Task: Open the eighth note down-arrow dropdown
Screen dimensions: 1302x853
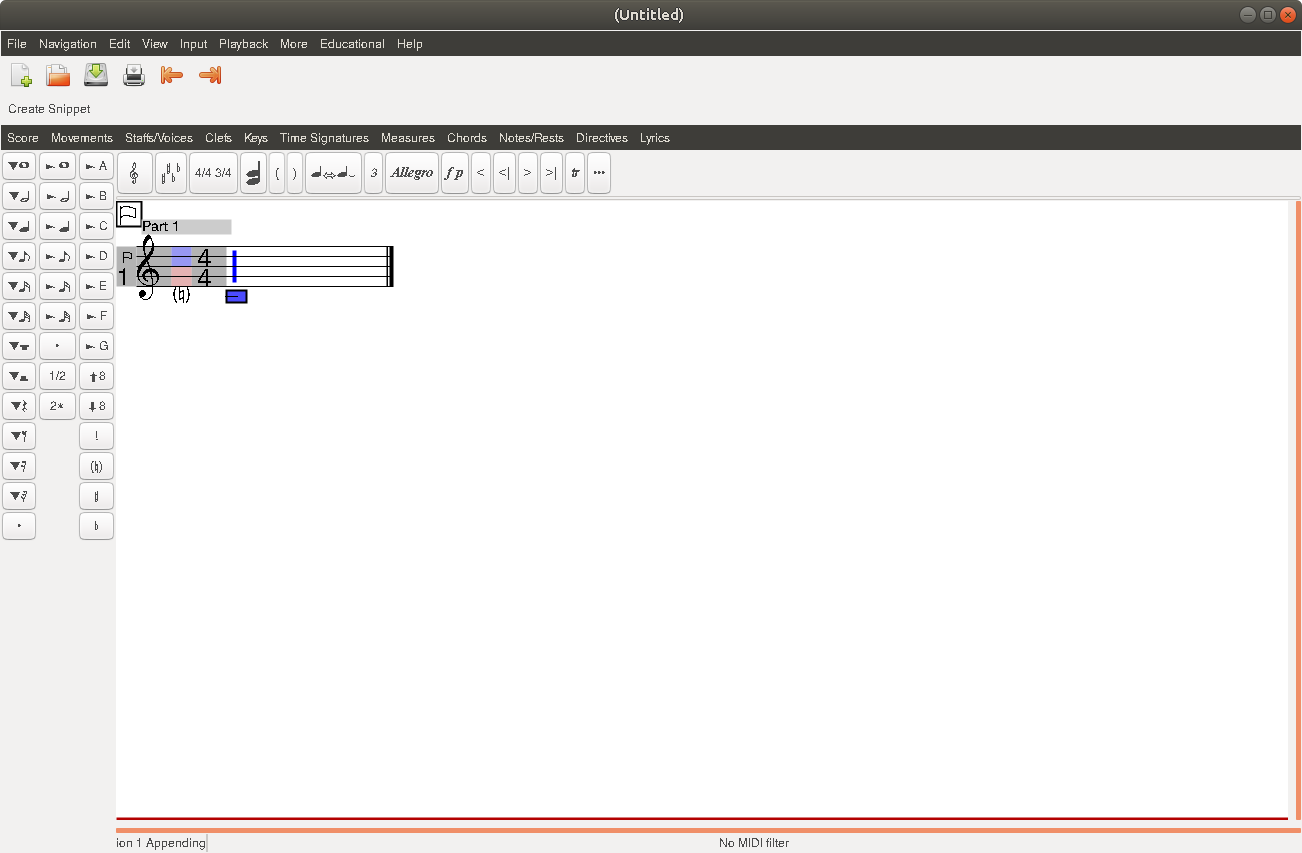Action: pos(19,256)
